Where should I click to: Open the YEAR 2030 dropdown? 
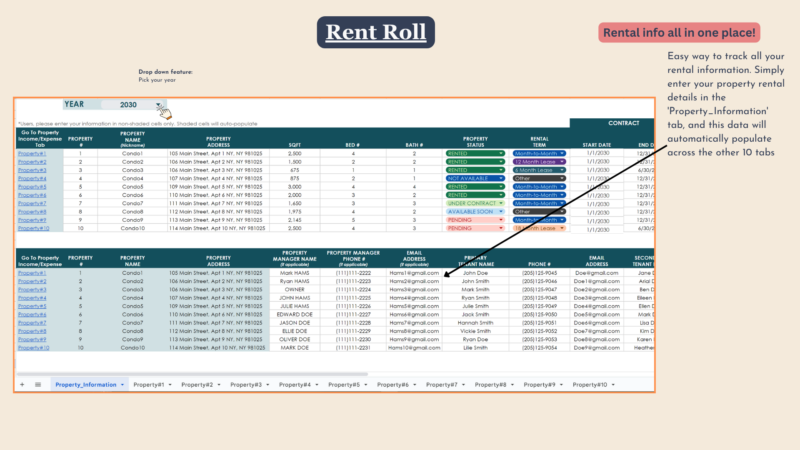click(x=159, y=105)
